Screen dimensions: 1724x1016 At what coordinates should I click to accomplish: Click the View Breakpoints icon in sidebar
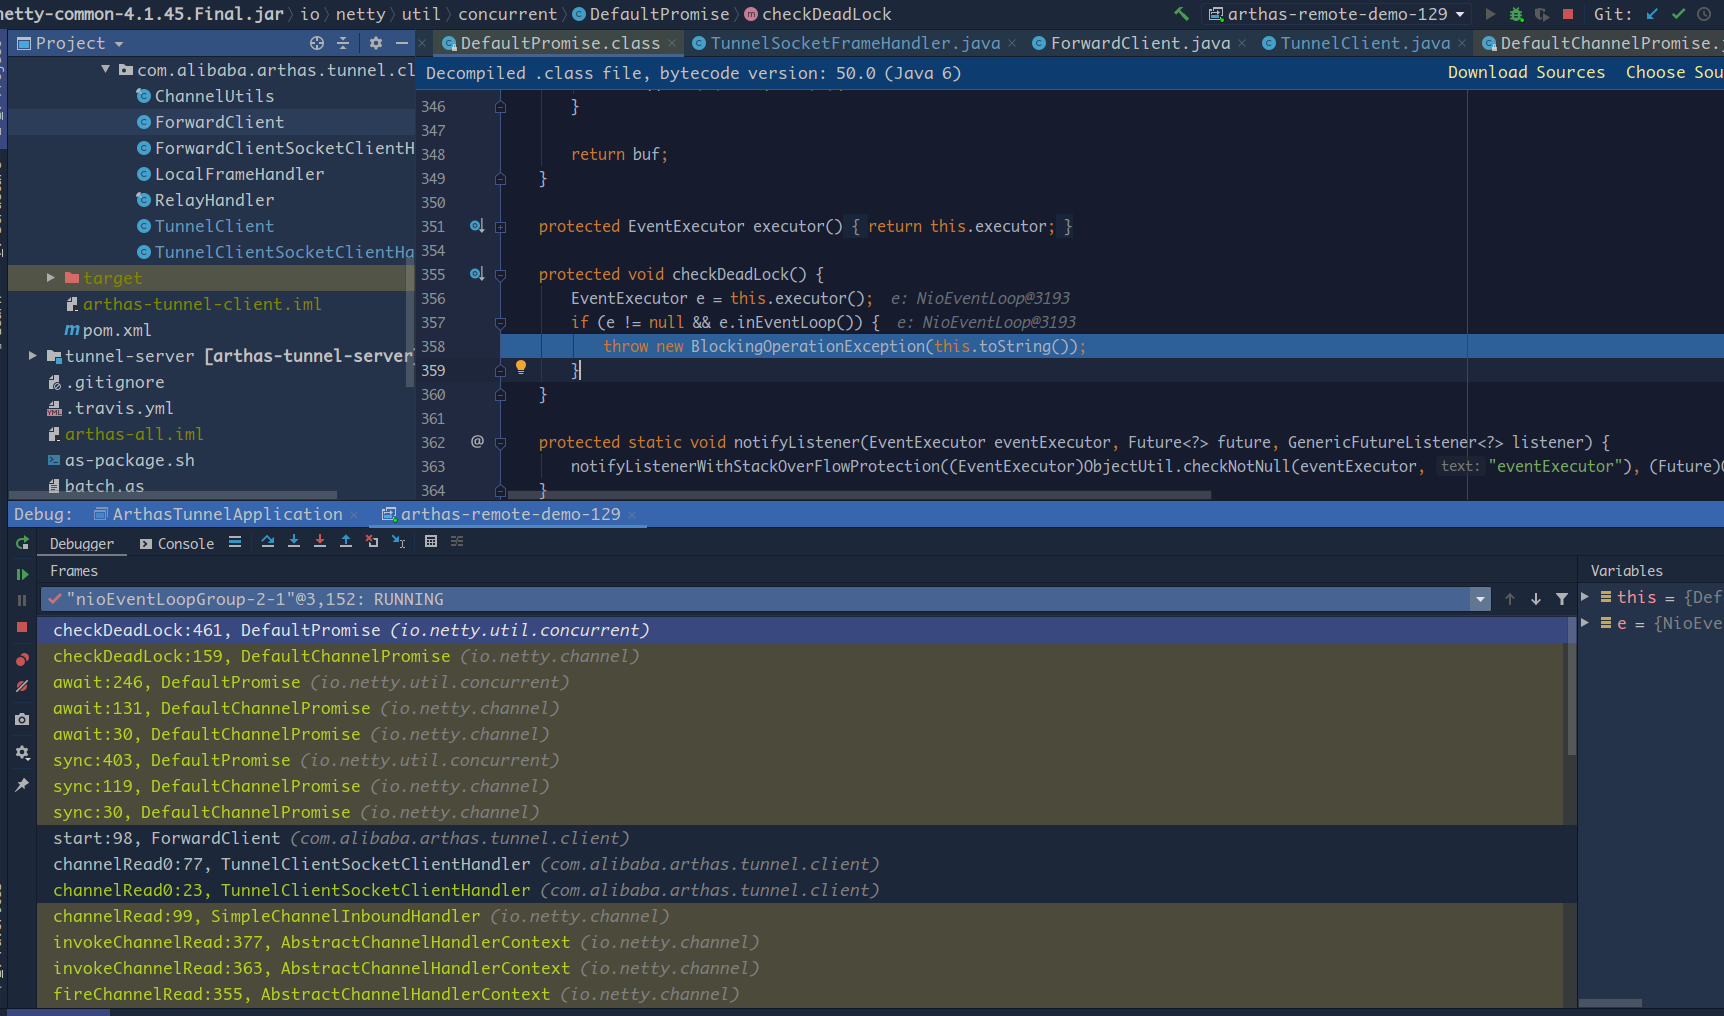[x=22, y=660]
